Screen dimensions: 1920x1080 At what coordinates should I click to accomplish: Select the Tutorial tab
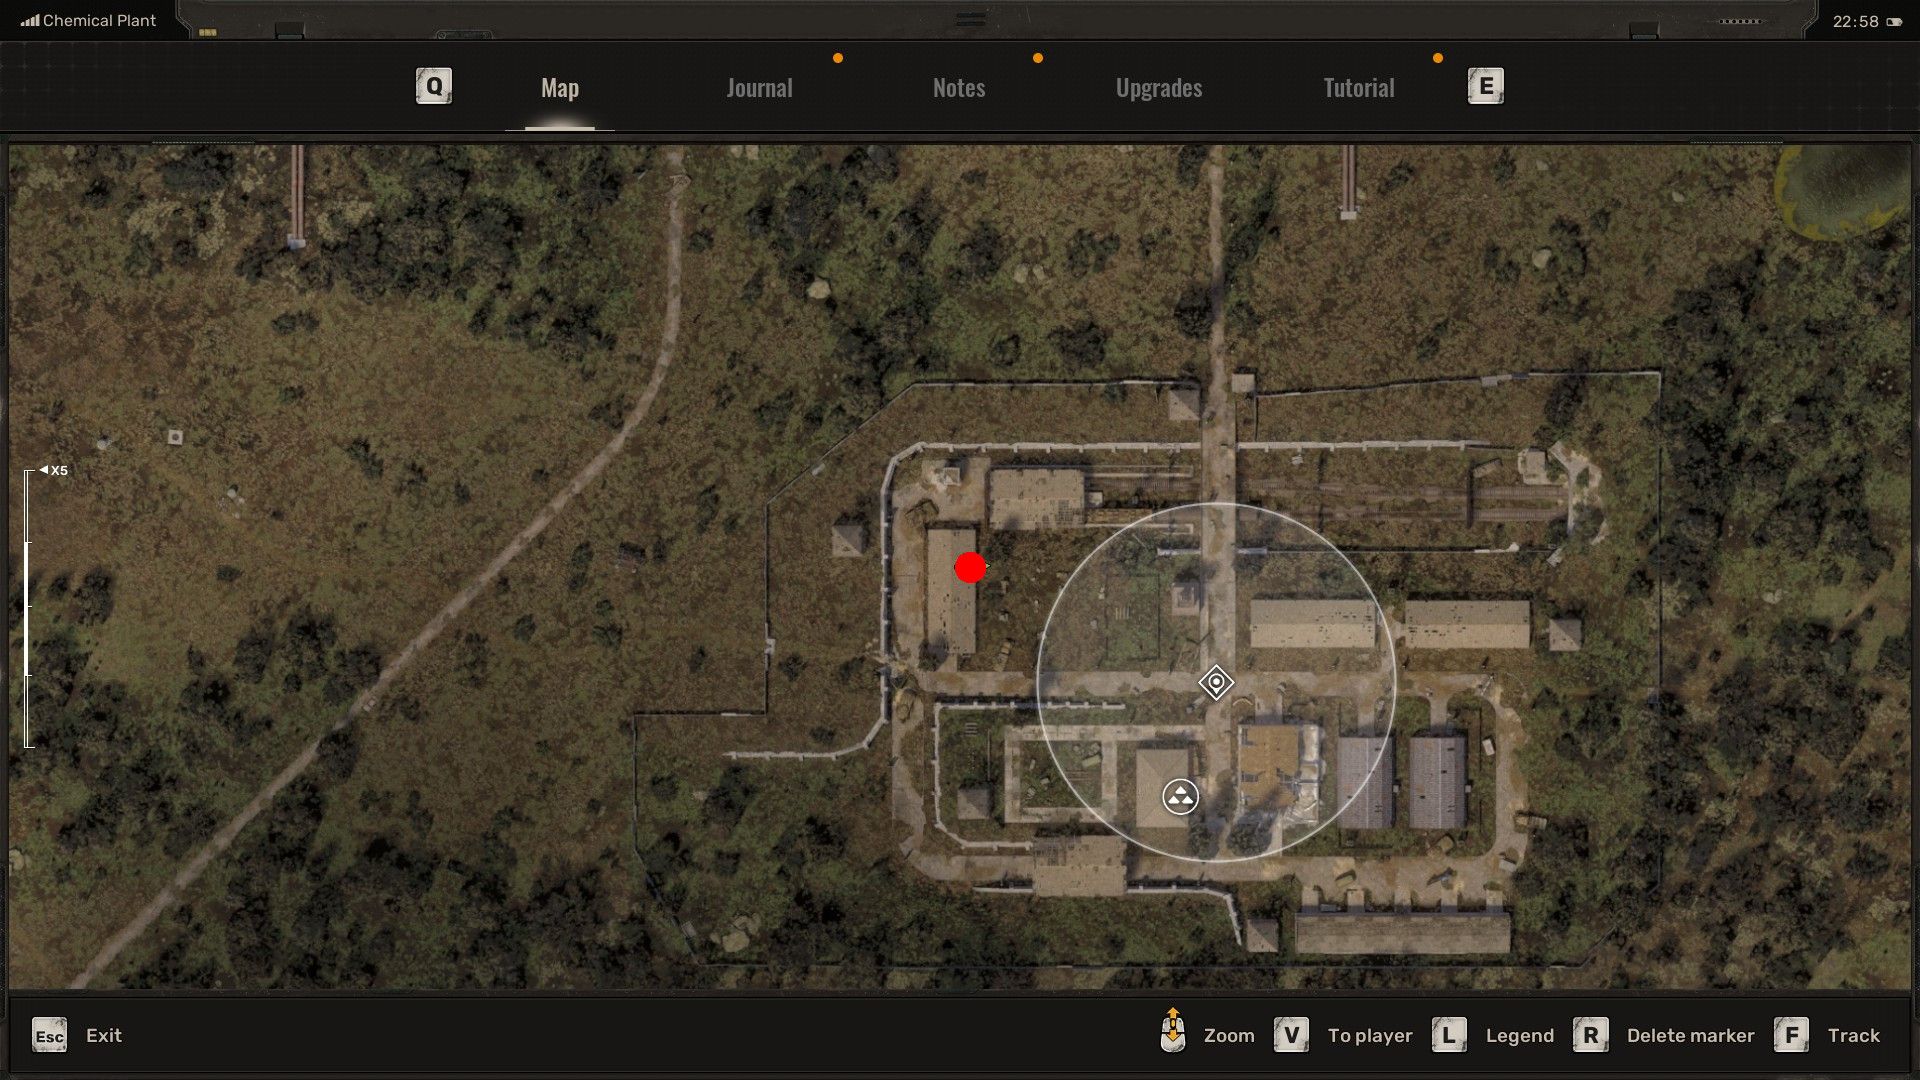point(1358,88)
